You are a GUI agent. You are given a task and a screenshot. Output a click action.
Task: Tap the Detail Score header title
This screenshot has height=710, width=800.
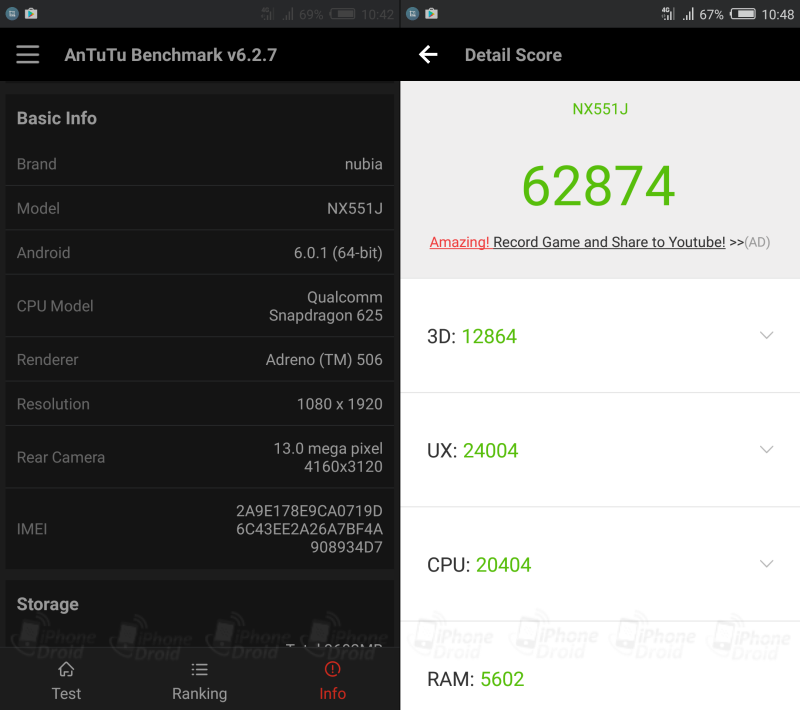(x=513, y=55)
